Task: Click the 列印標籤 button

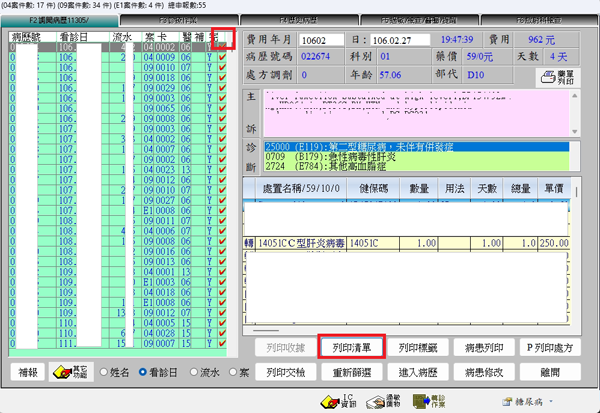Action: click(417, 348)
